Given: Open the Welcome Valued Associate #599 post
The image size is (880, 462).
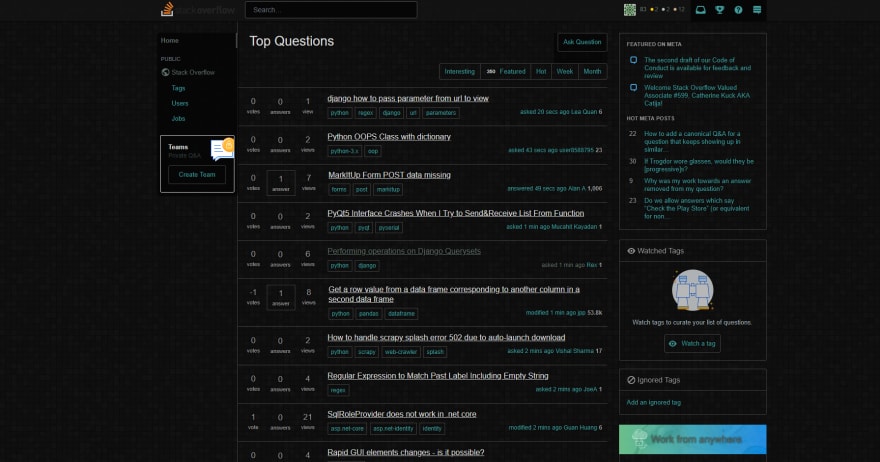Looking at the screenshot, I should click(x=696, y=95).
